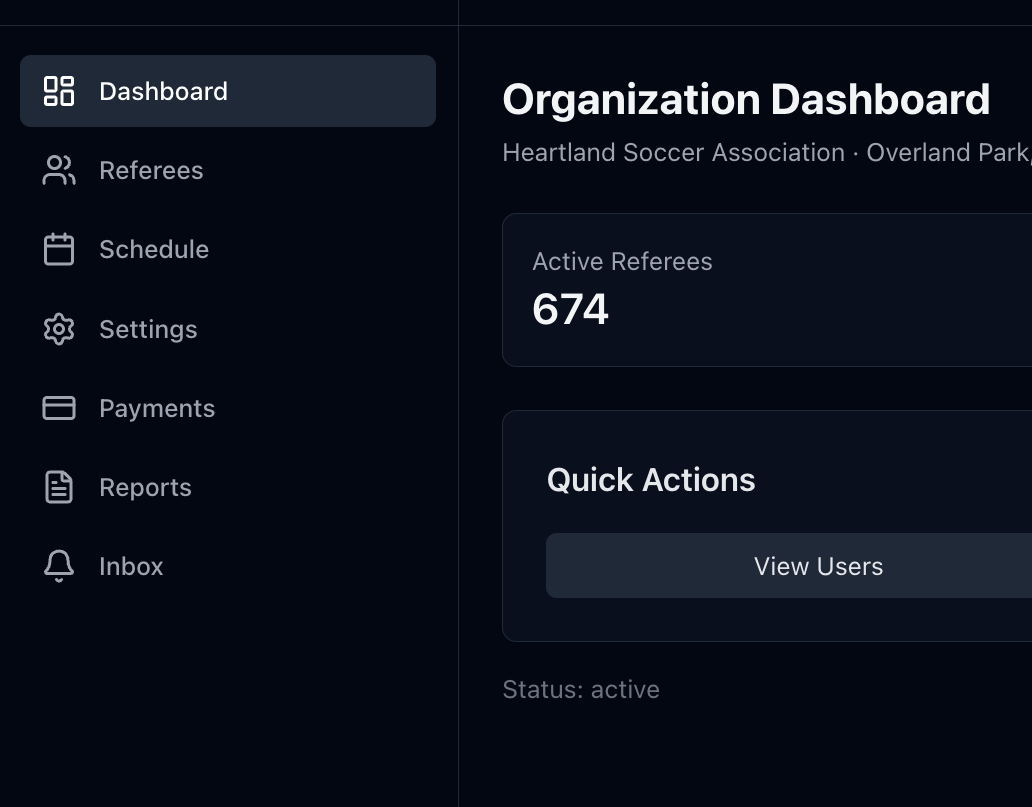Image resolution: width=1032 pixels, height=807 pixels.
Task: Click the Schedule calendar icon
Action: (x=59, y=249)
